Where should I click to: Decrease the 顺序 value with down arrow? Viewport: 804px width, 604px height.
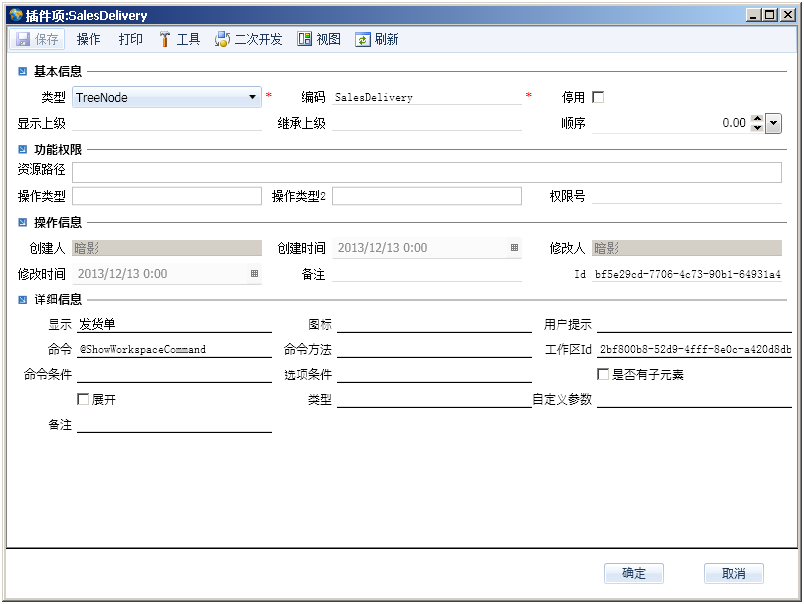(x=757, y=128)
